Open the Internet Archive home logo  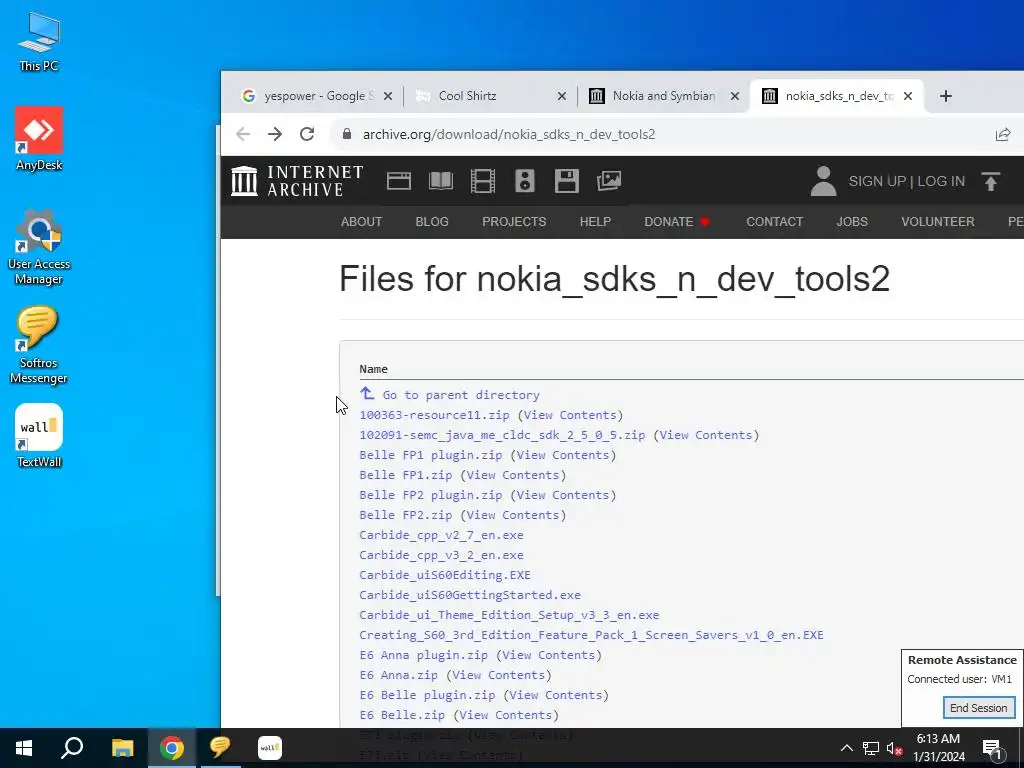point(296,181)
